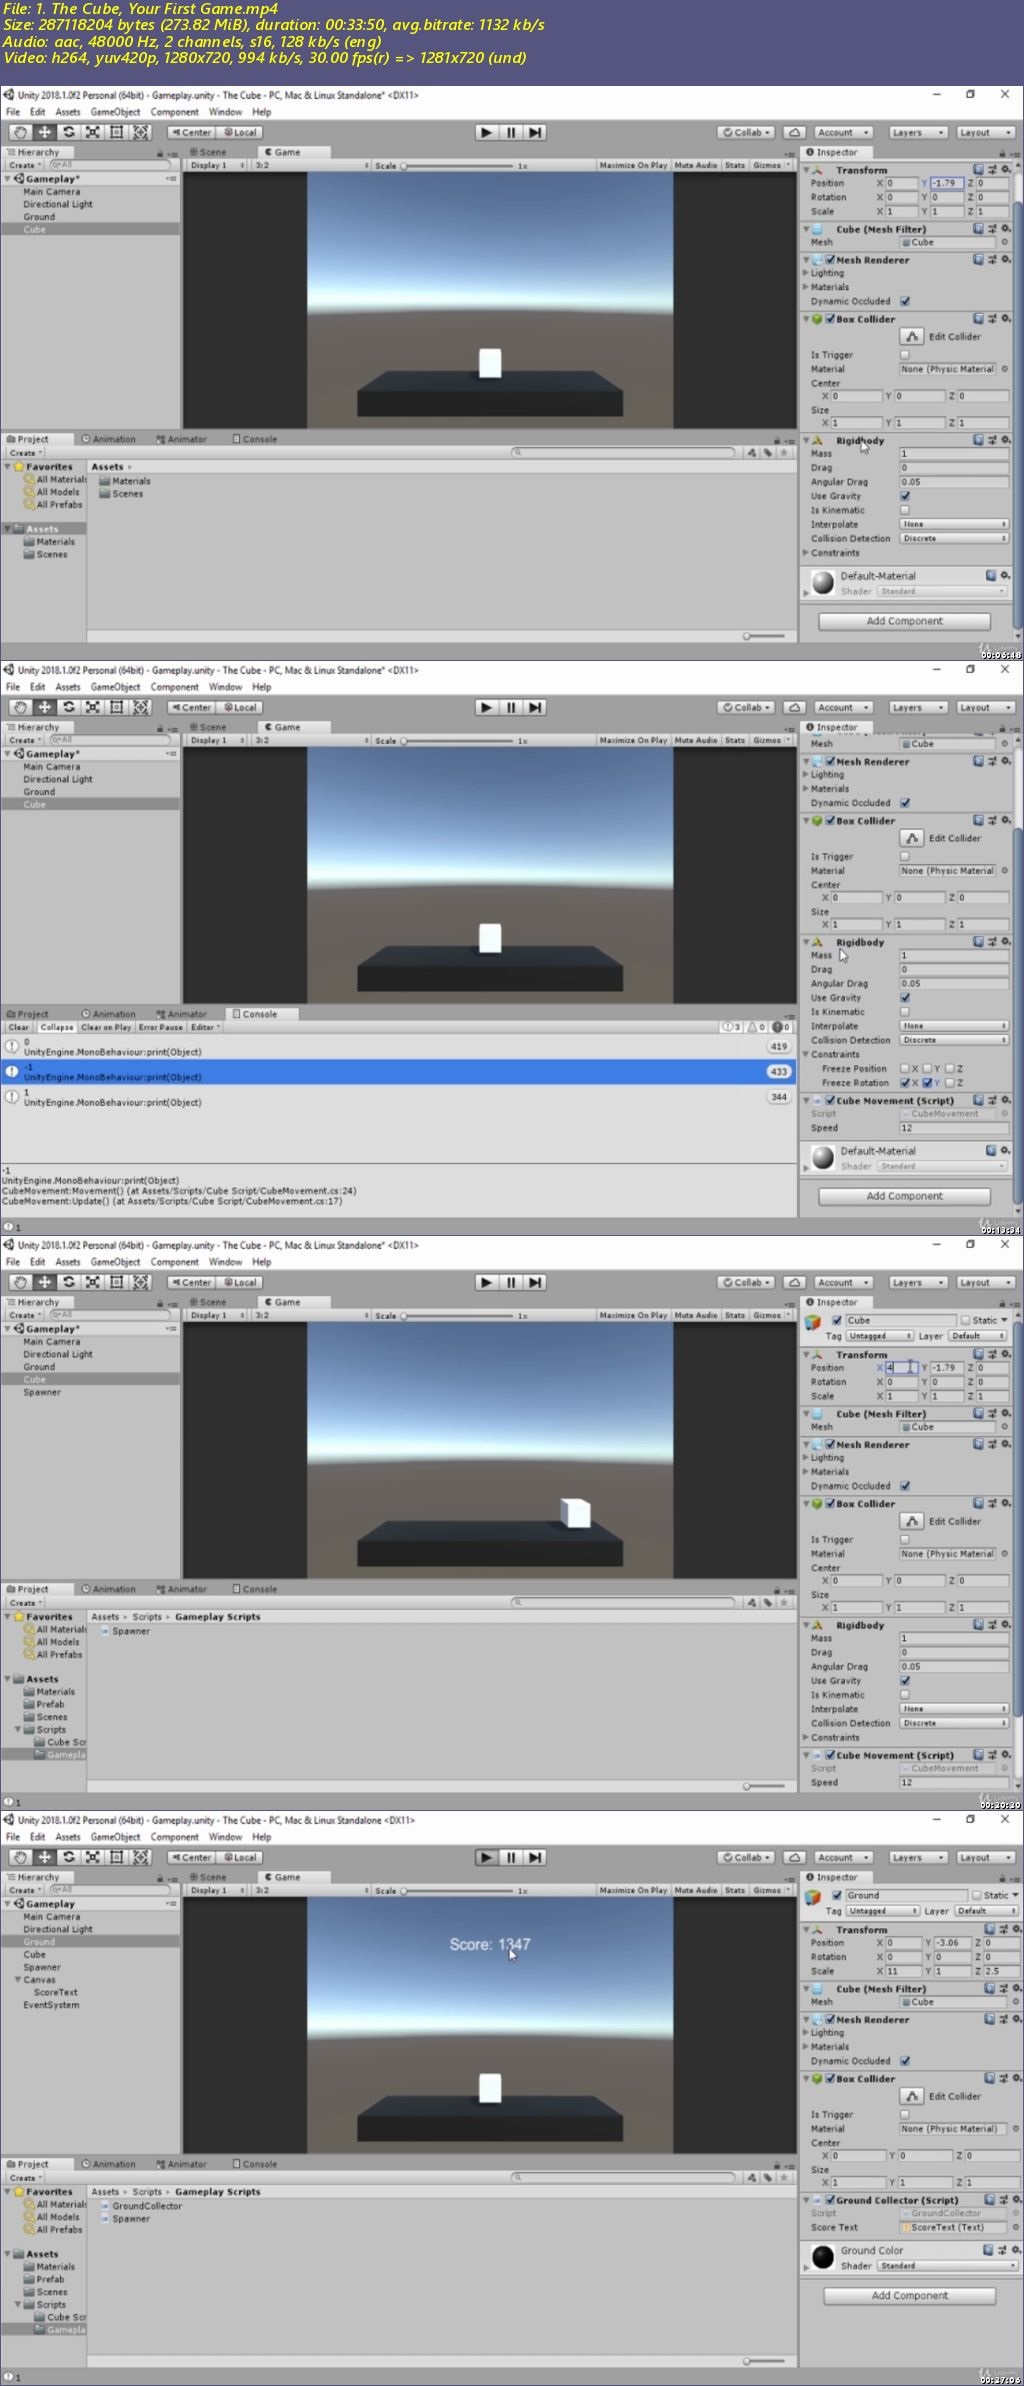Open help reference icon on Ground Collector (Script)
This screenshot has height=2386, width=1024.
point(989,2200)
